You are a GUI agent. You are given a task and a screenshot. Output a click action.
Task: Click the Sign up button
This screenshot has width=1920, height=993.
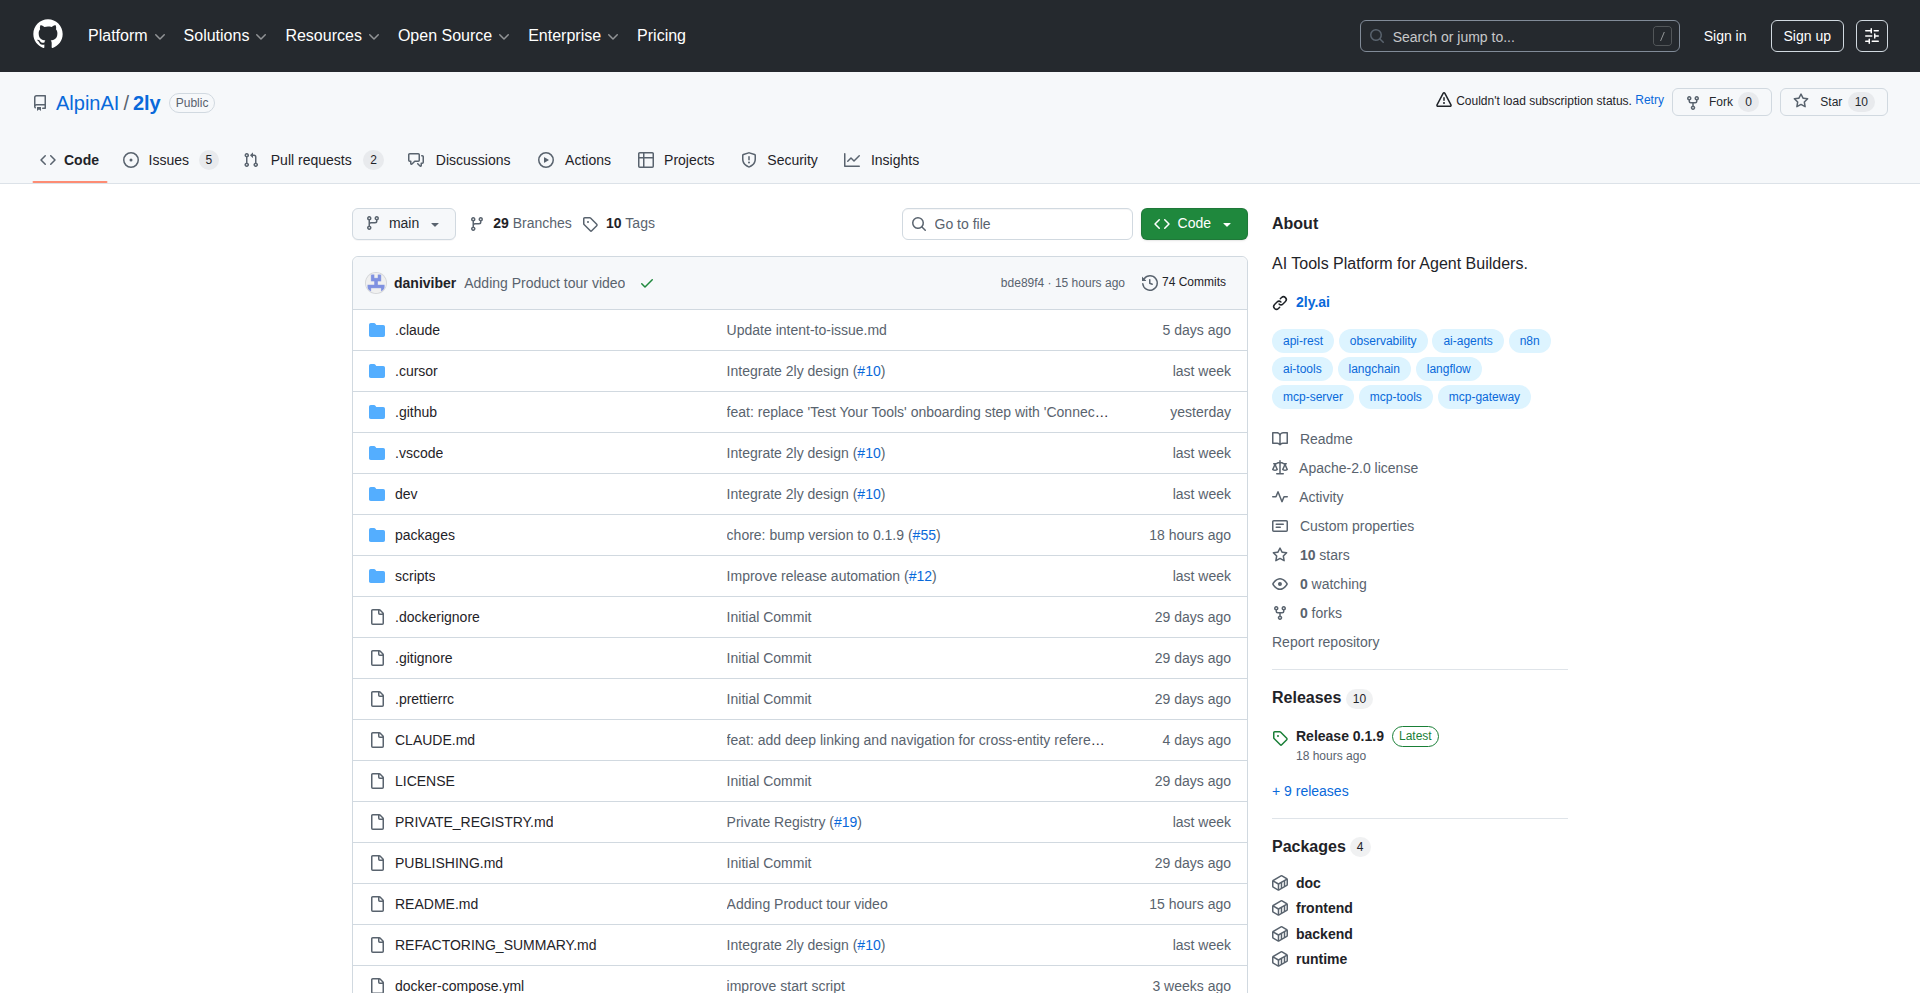[x=1806, y=35]
